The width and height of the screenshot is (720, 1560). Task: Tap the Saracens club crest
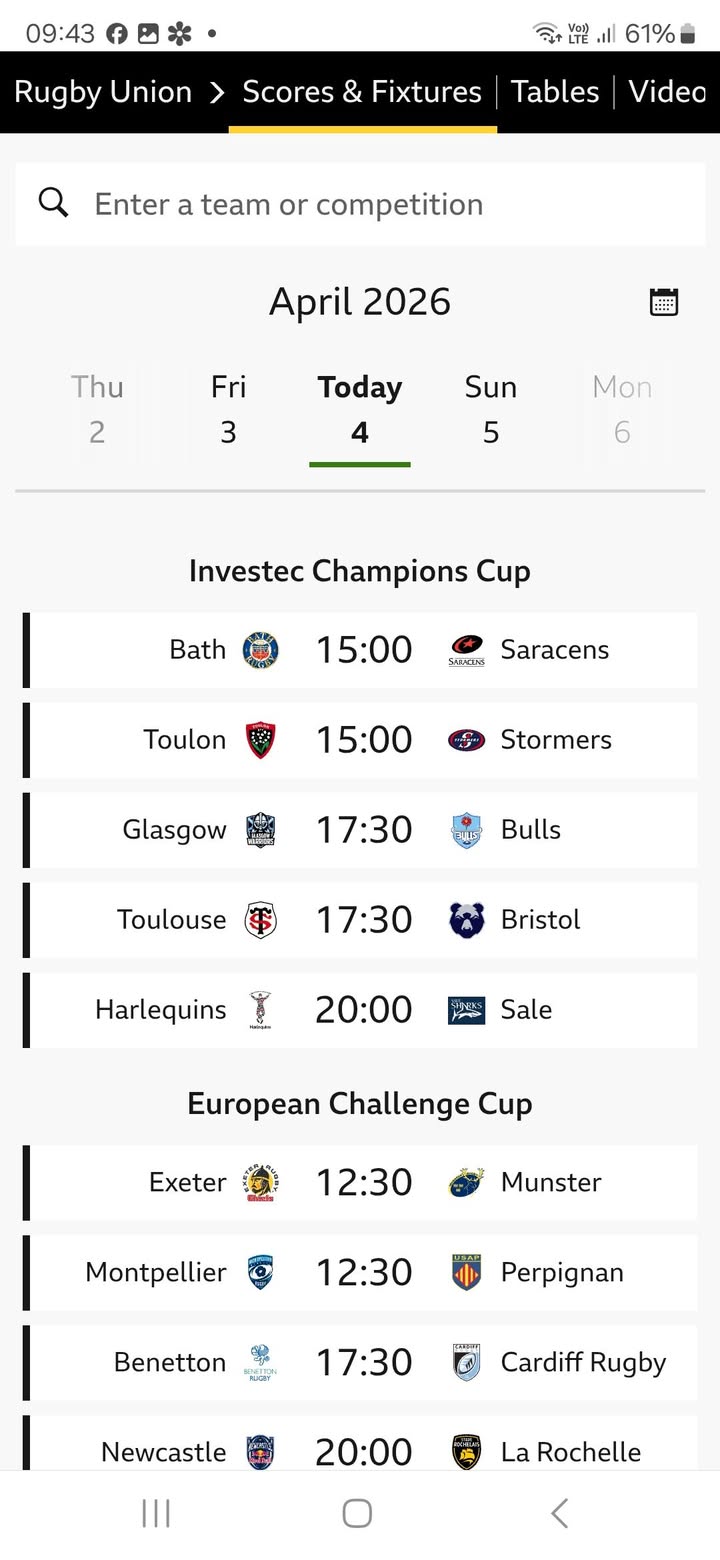point(466,650)
